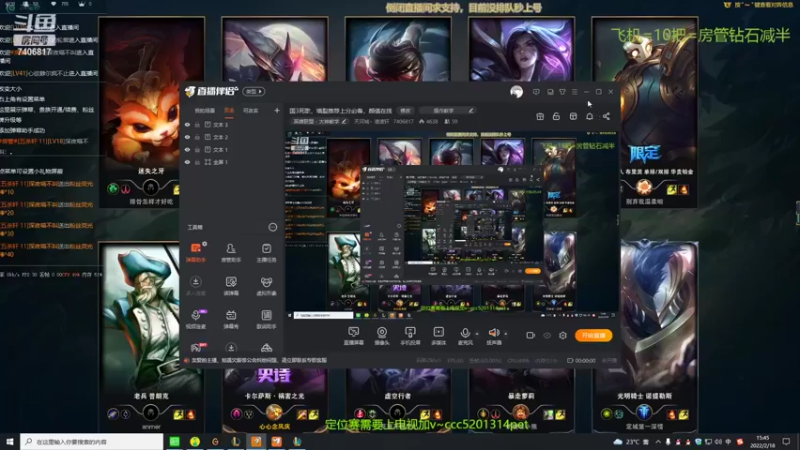Image resolution: width=800 pixels, height=450 pixels.
Task: Open the 虚拟形象 tool
Action: pyautogui.click(x=266, y=286)
